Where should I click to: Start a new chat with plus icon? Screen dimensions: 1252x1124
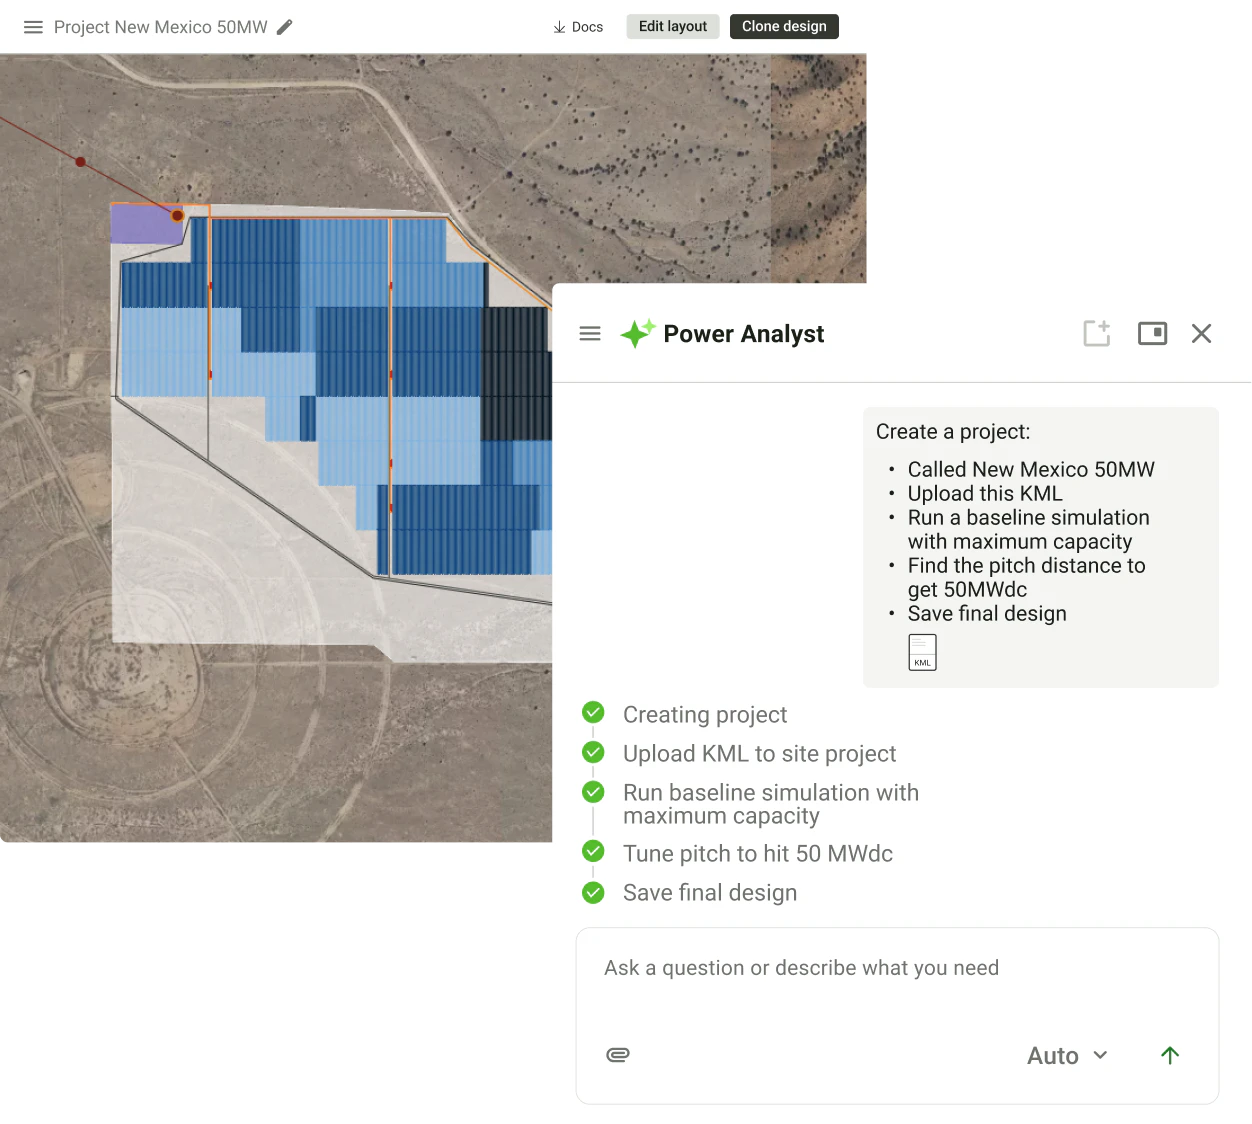click(1097, 333)
